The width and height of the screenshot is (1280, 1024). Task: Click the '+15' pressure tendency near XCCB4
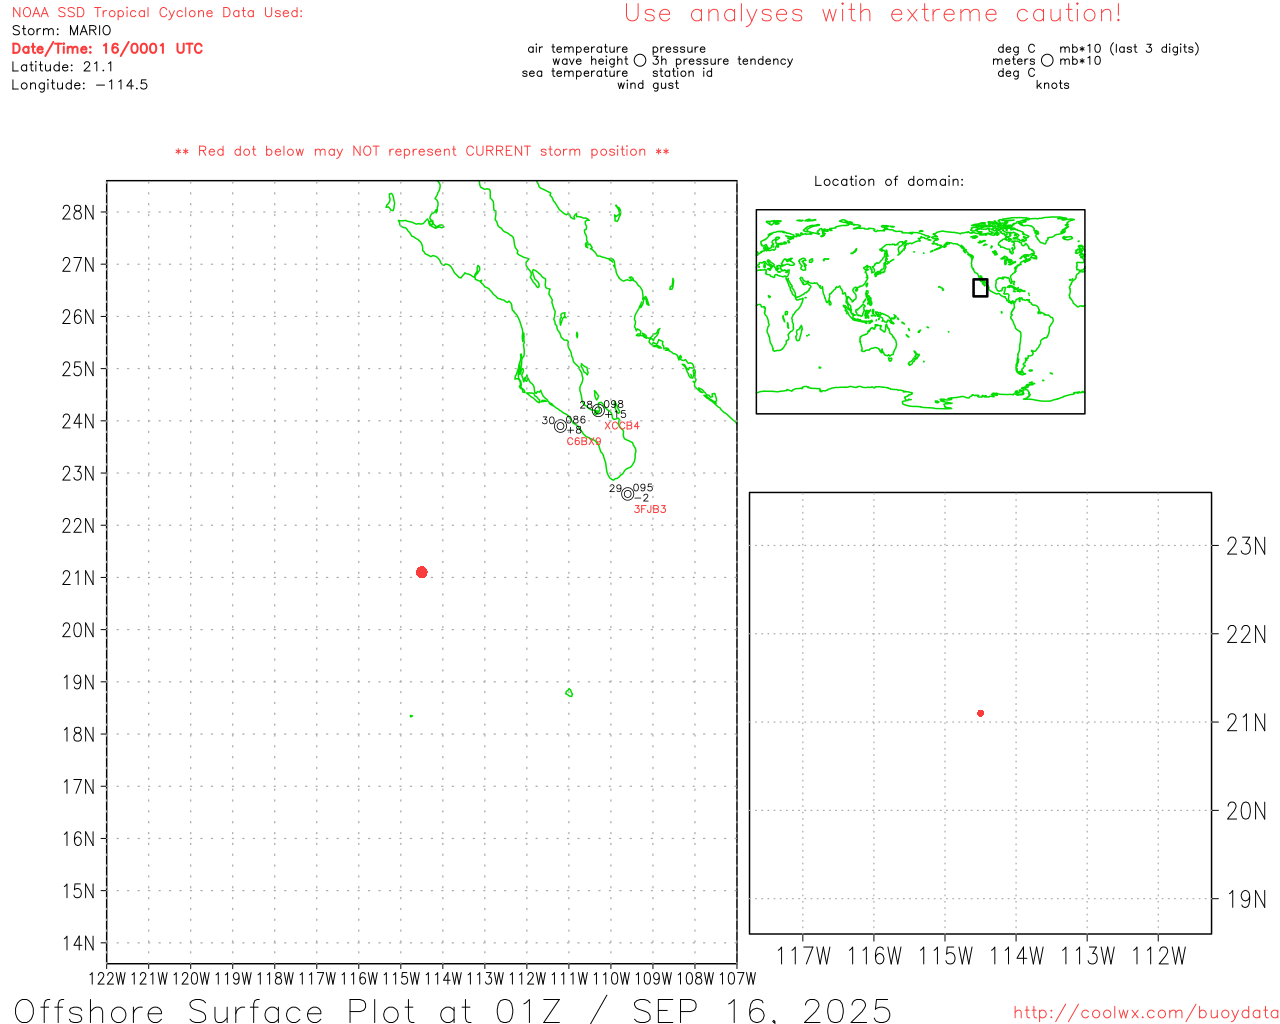coord(616,414)
